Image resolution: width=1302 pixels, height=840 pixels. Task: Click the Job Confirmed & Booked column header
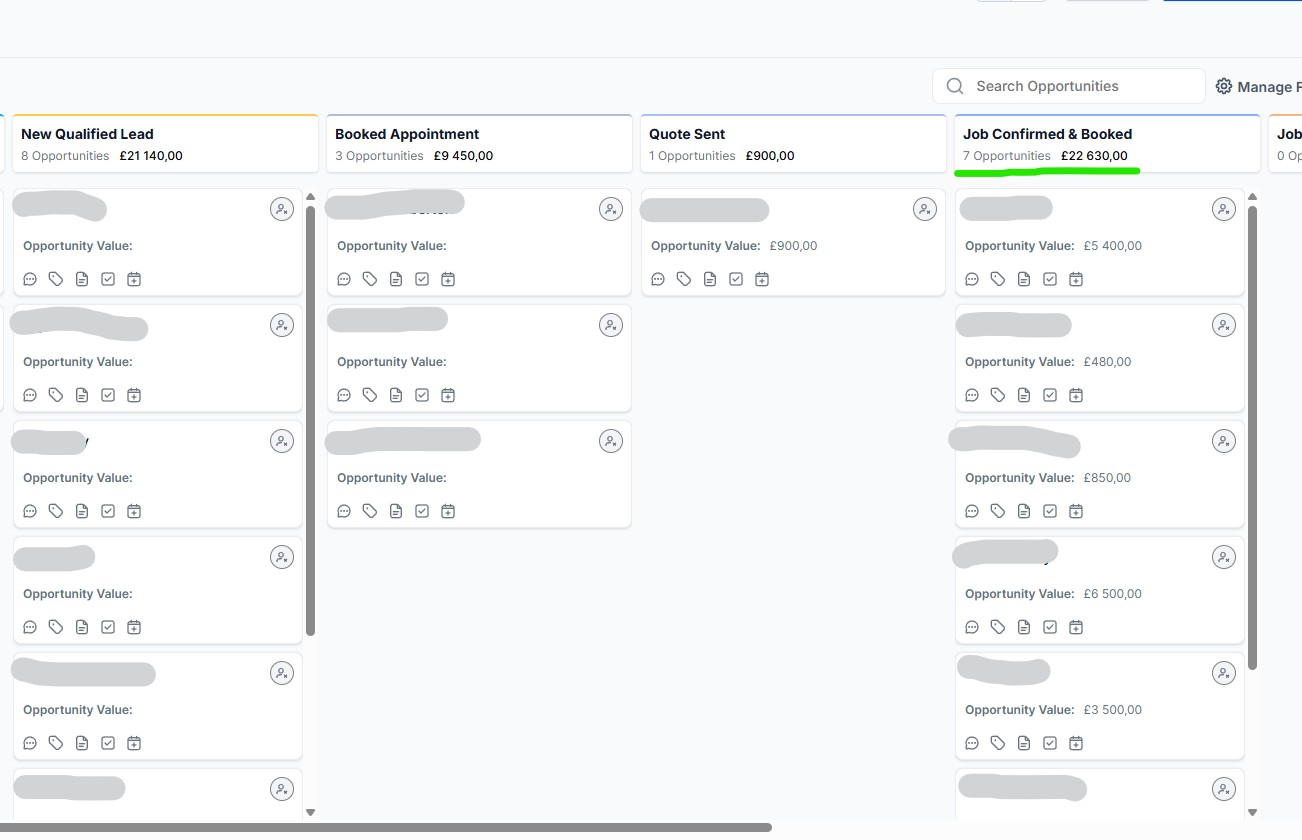pyautogui.click(x=1047, y=133)
